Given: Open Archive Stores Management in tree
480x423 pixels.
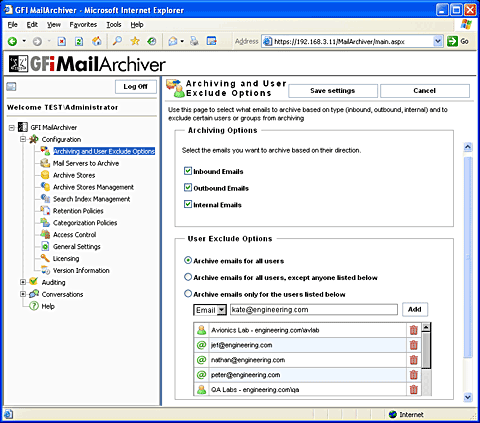Looking at the screenshot, I should (x=93, y=187).
